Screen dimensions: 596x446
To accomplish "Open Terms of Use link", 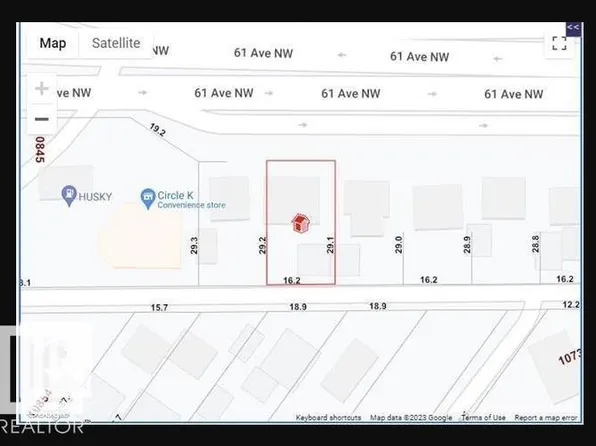I will point(483,417).
